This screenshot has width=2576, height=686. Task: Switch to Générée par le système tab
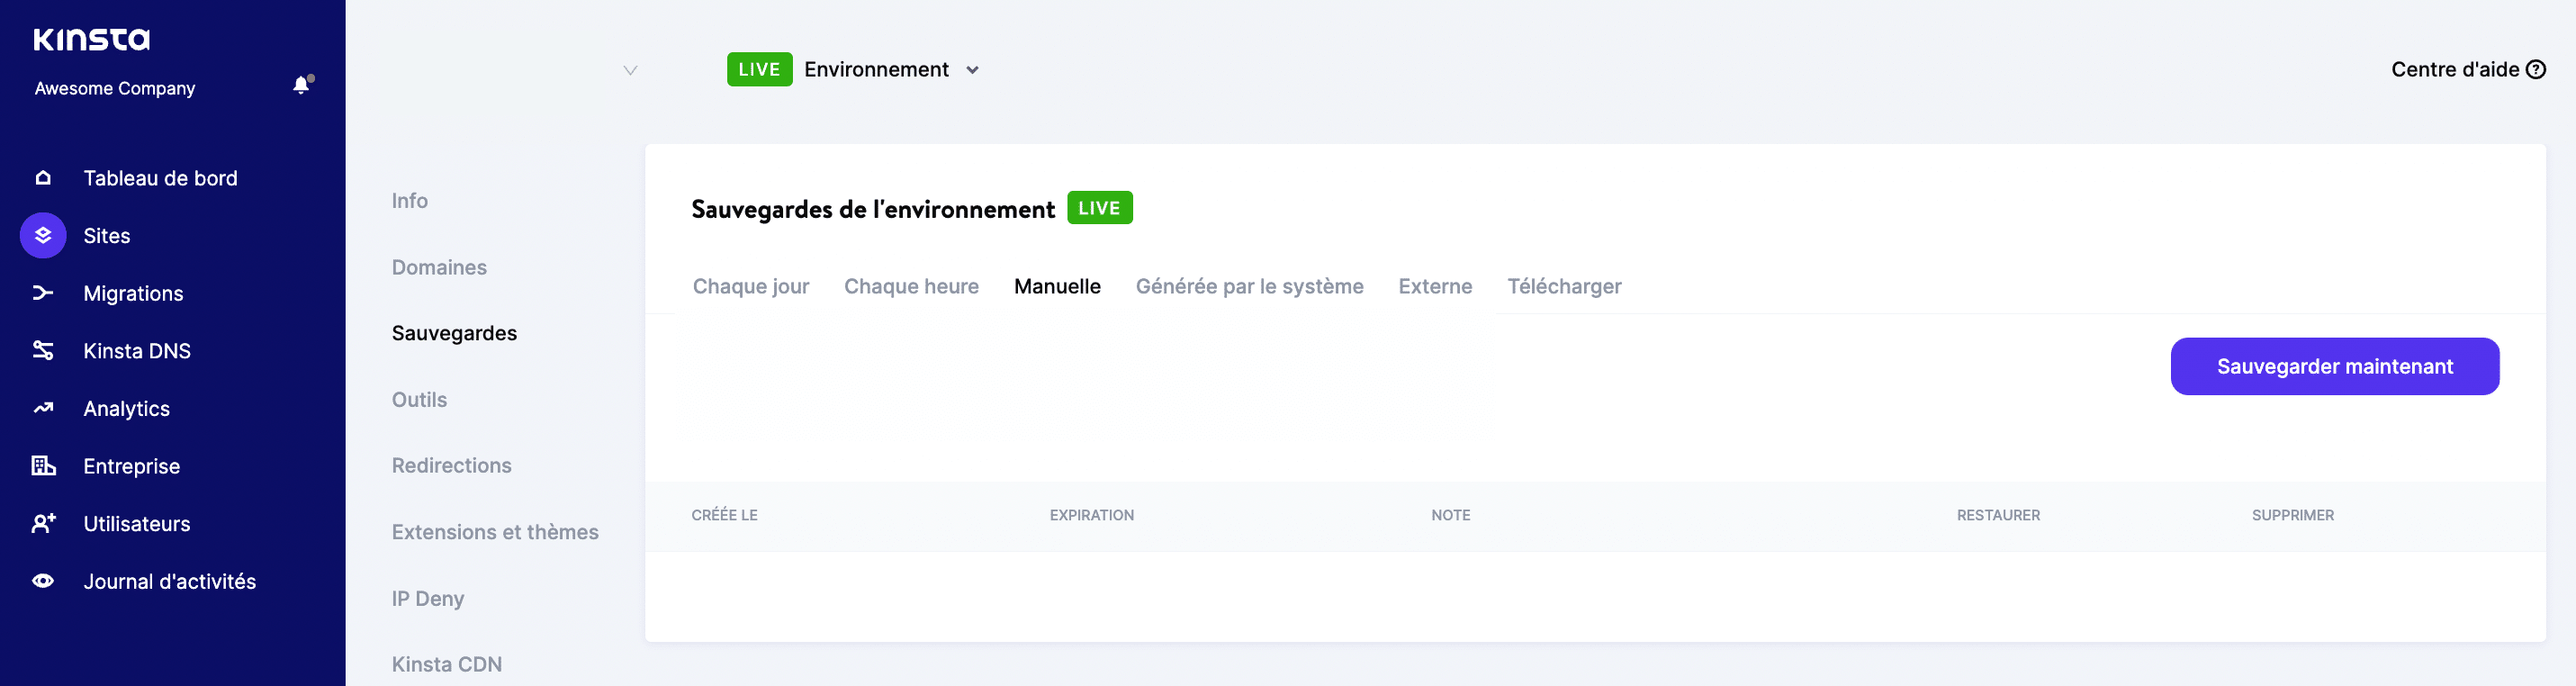pos(1248,286)
